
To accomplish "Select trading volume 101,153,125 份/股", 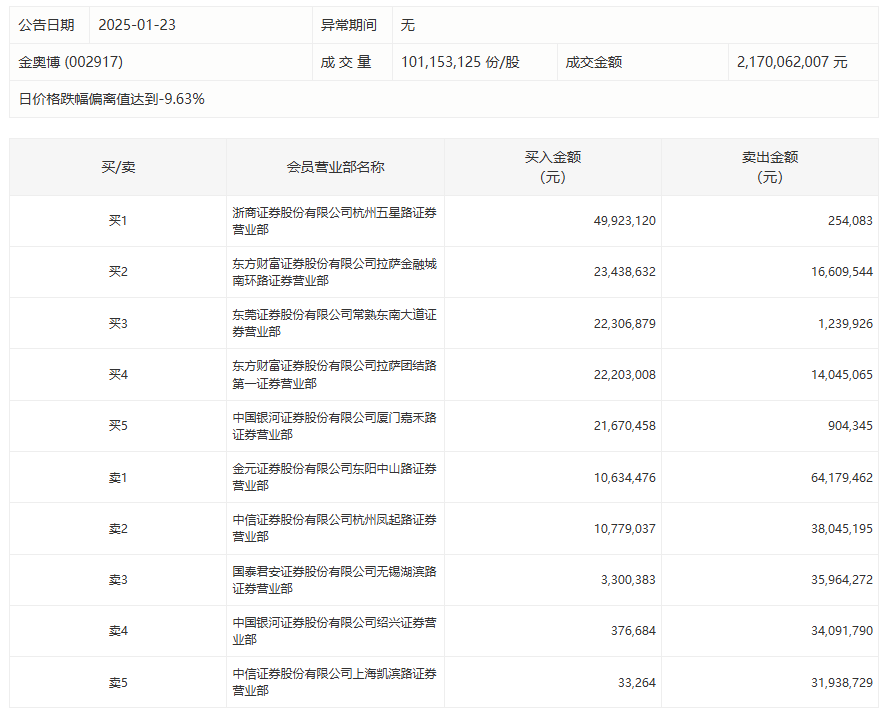I will pyautogui.click(x=460, y=62).
